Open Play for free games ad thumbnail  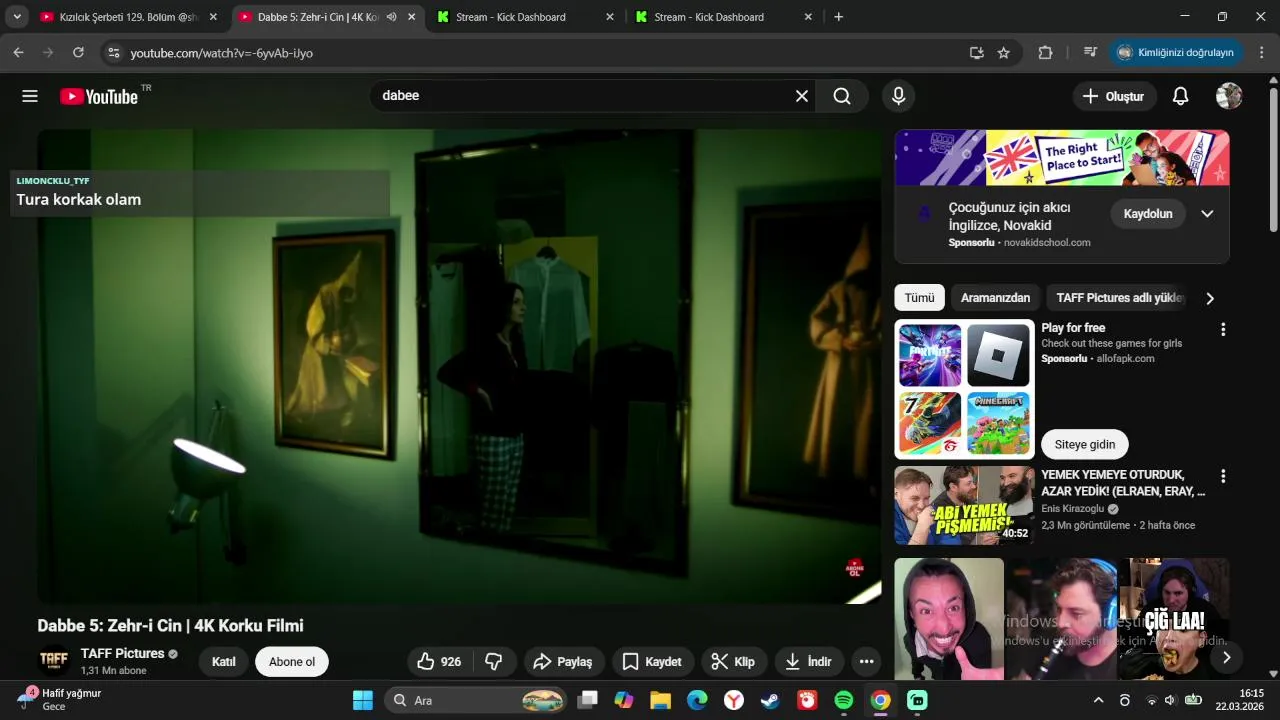point(964,389)
